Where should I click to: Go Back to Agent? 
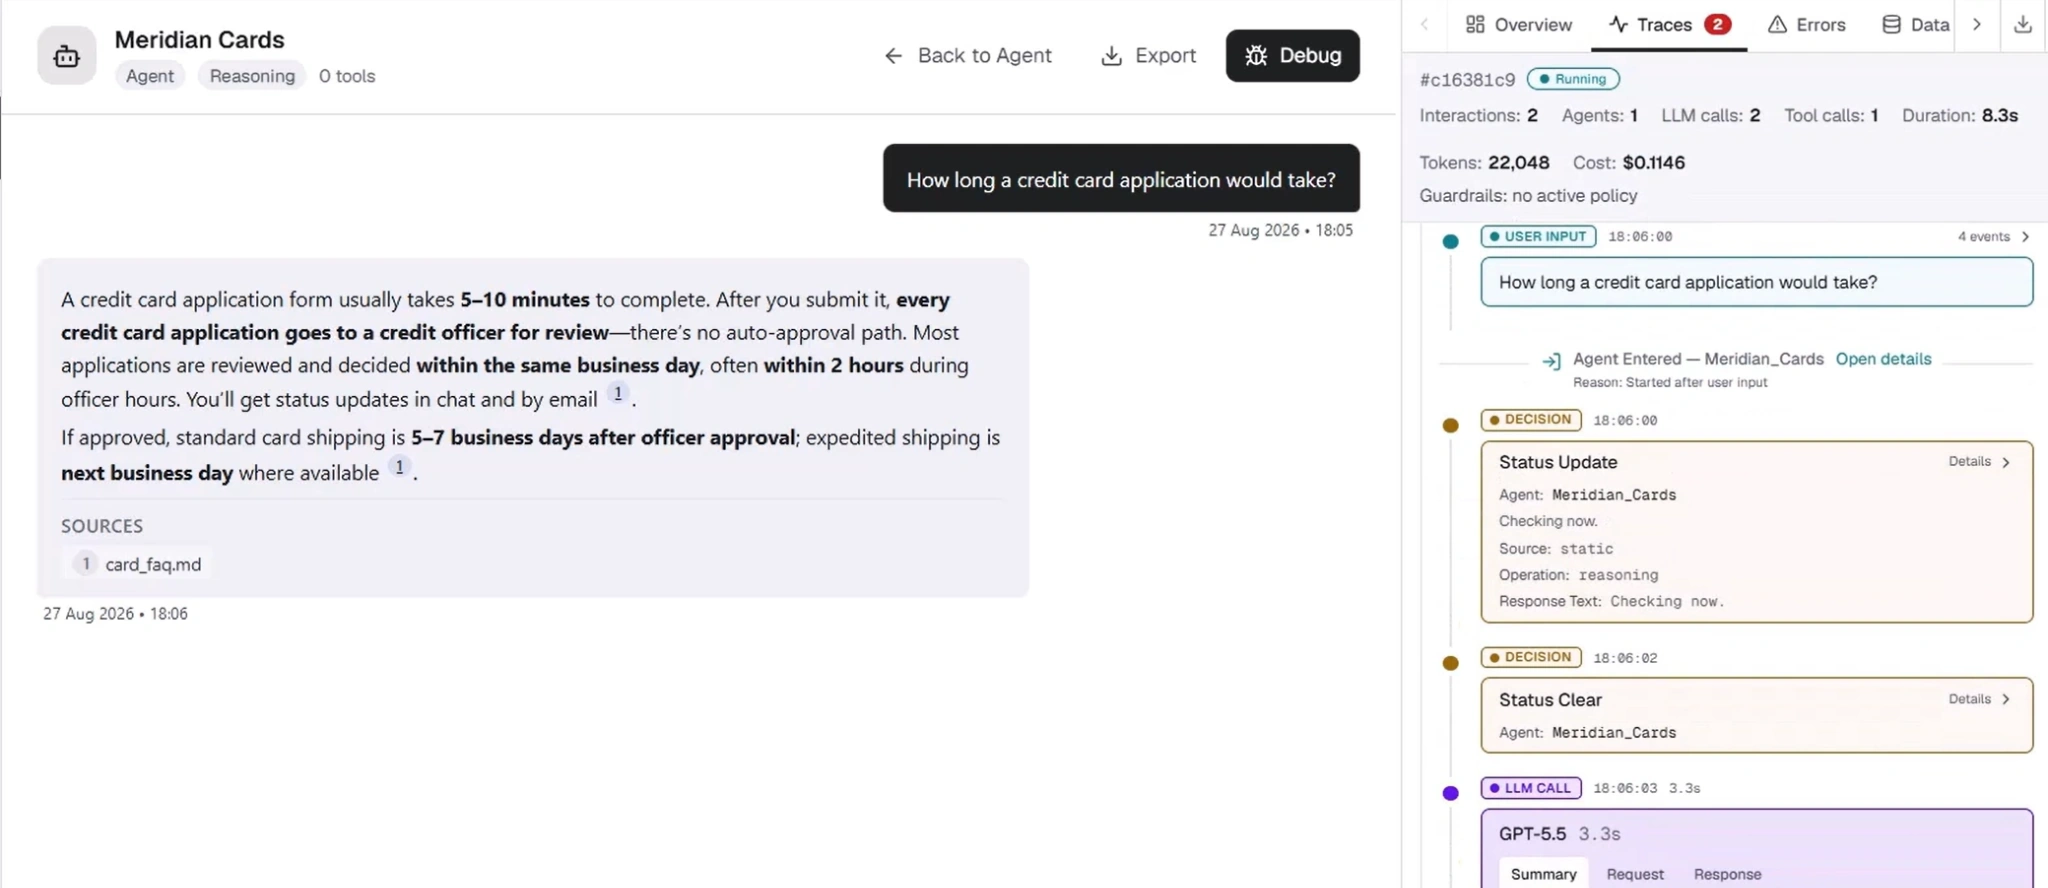point(968,56)
